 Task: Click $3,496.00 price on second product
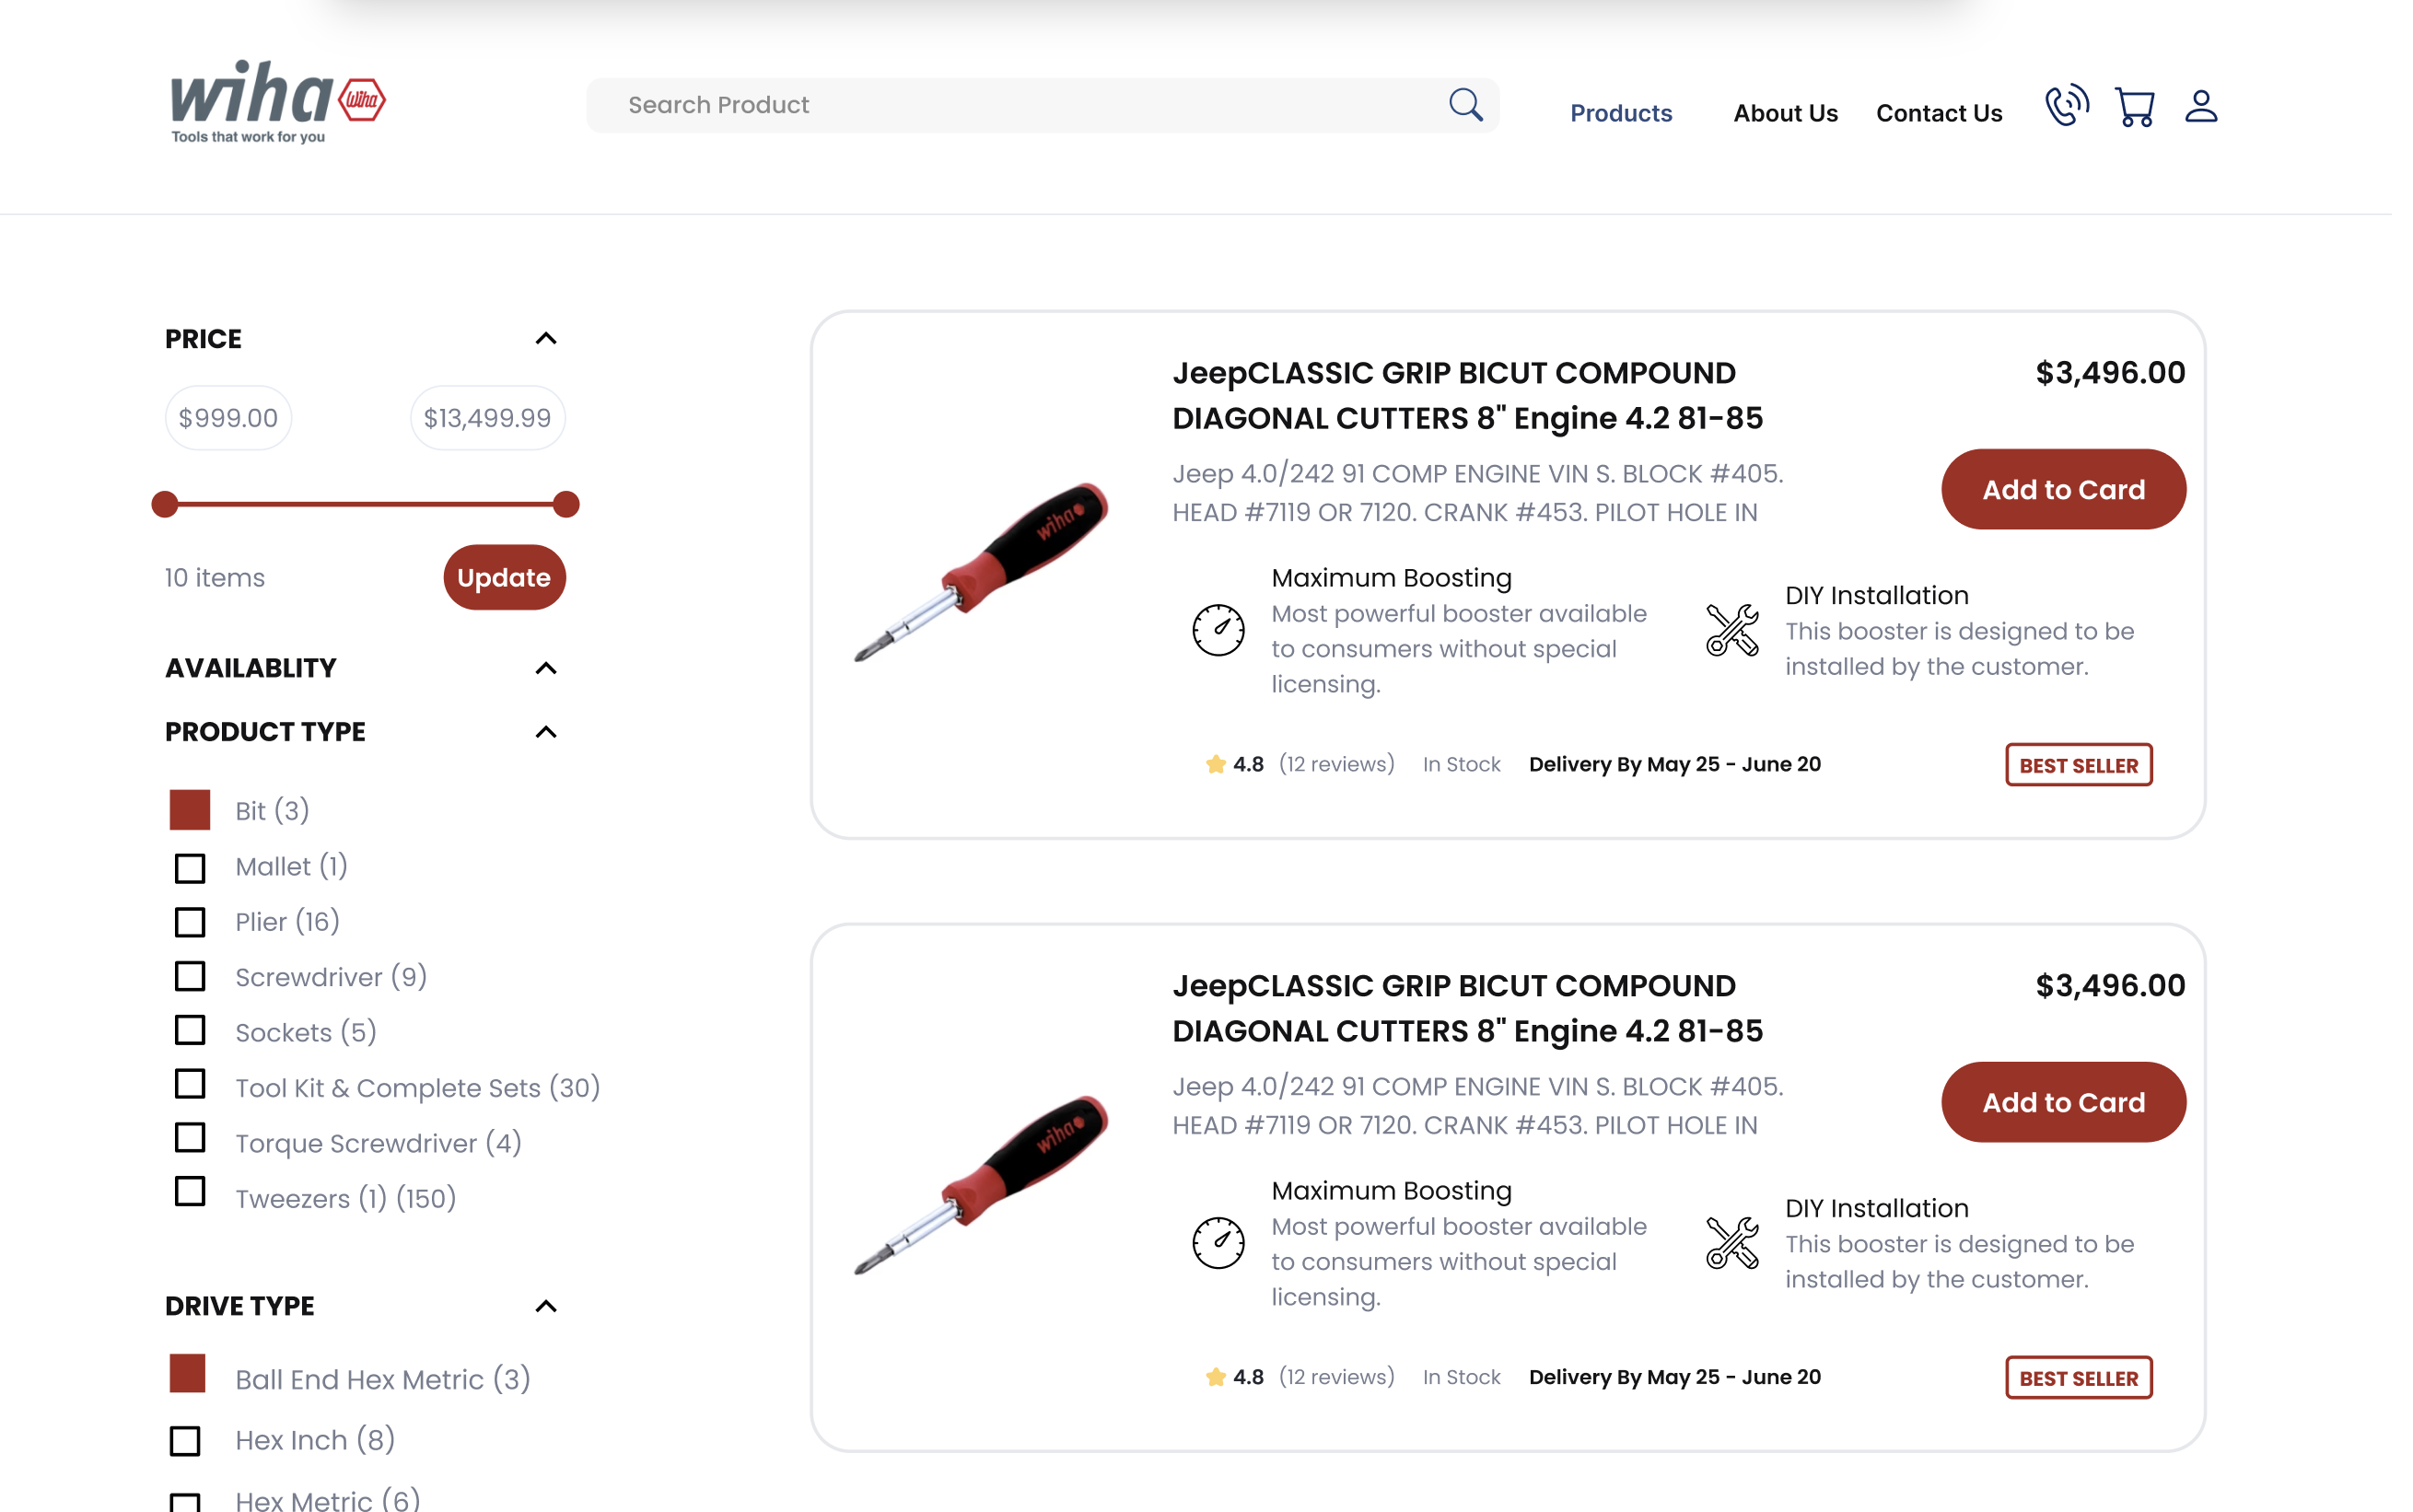tap(2109, 986)
